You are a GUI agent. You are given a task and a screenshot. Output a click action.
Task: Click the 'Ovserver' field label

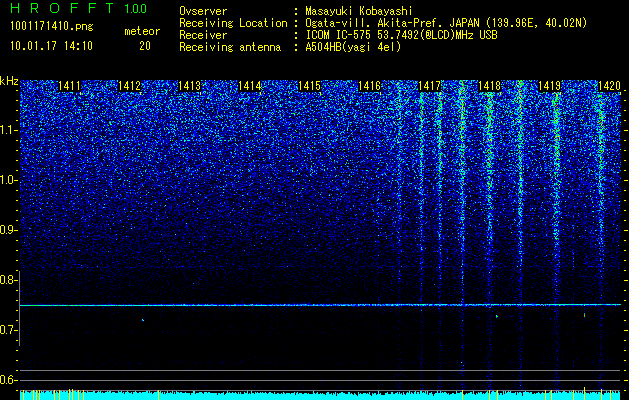click(203, 11)
